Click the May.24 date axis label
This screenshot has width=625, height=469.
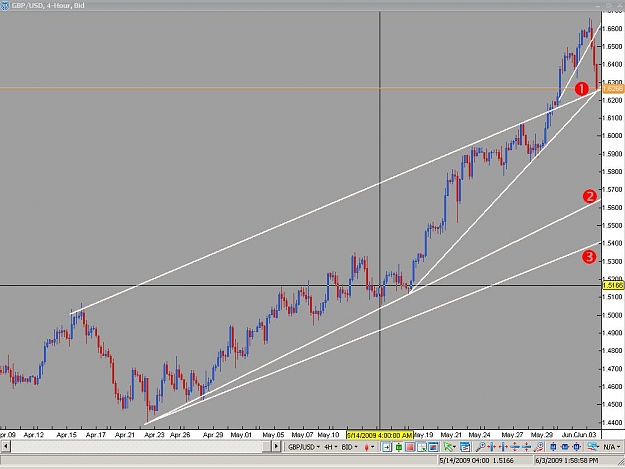(480, 435)
